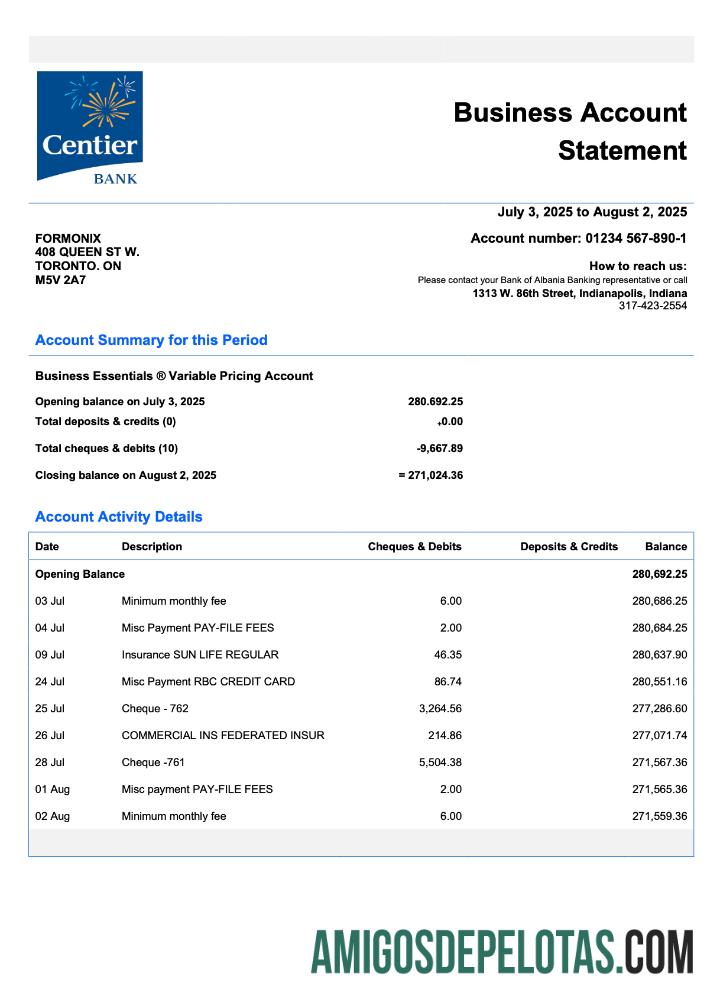720x1000 pixels.
Task: Click the Account Activity Details heading
Action: [118, 517]
